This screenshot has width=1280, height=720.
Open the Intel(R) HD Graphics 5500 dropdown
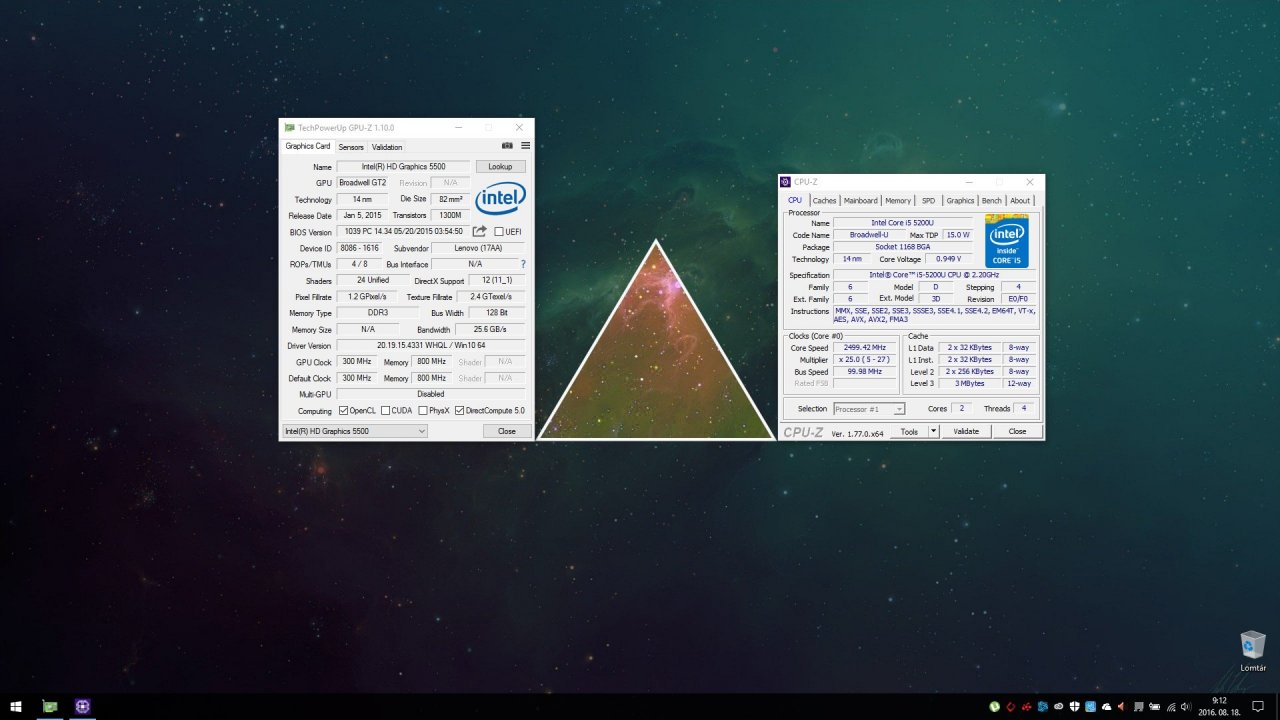pyautogui.click(x=354, y=431)
